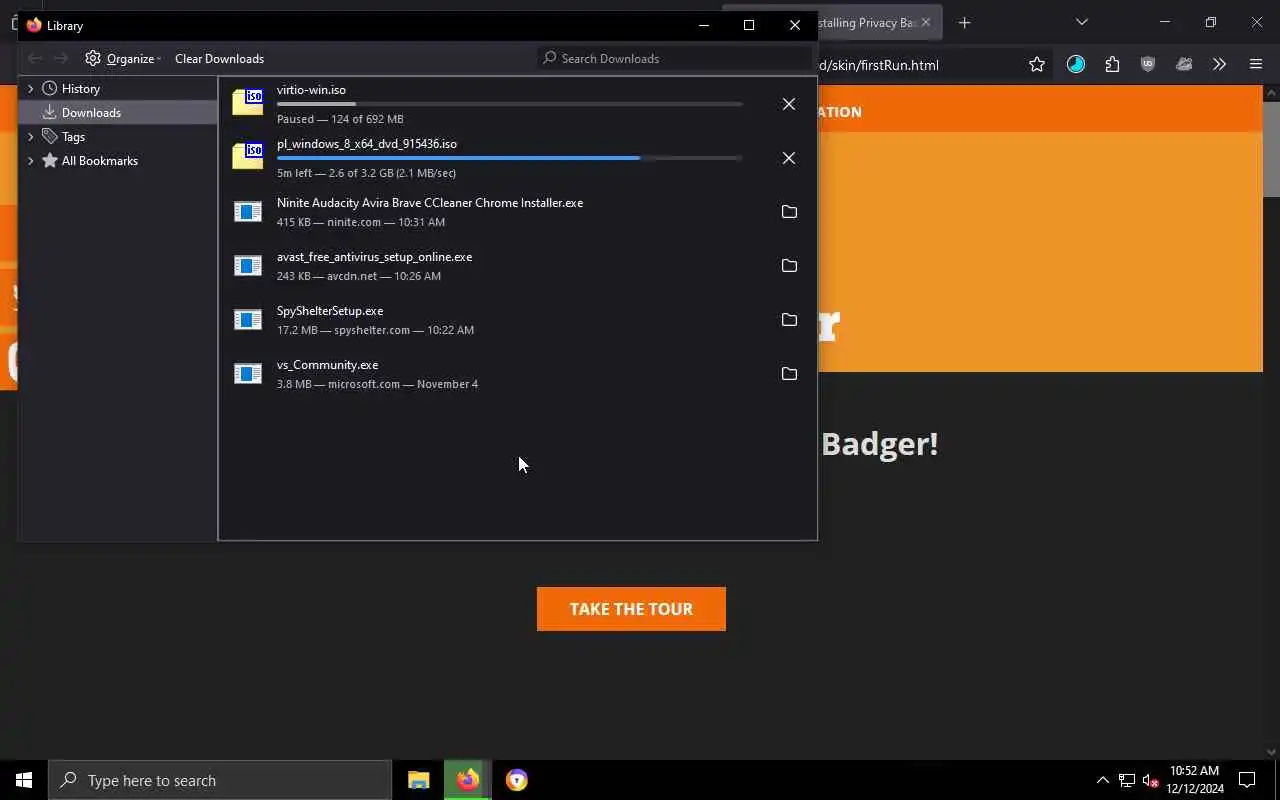This screenshot has width=1280, height=800.
Task: Click the blue circular extension icon
Action: tap(1076, 65)
